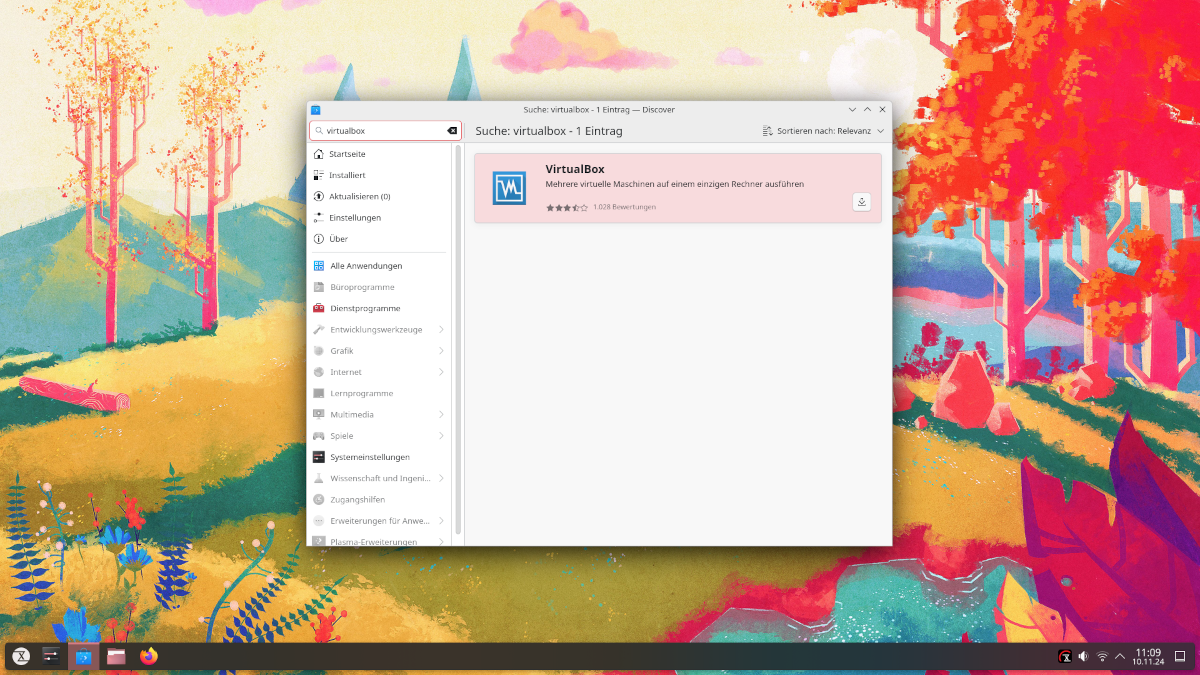This screenshot has width=1200, height=675.
Task: Open the application launcher in the taskbar
Action: pyautogui.click(x=21, y=656)
